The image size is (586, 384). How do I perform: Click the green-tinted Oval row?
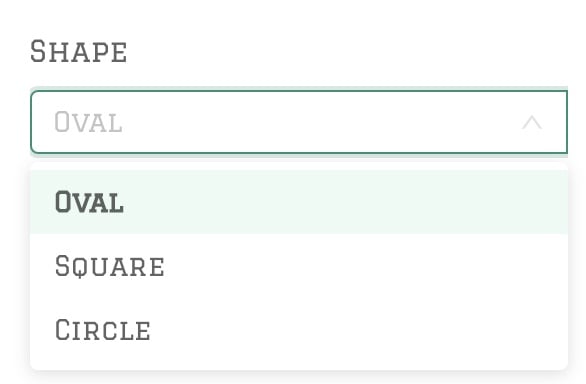point(299,202)
